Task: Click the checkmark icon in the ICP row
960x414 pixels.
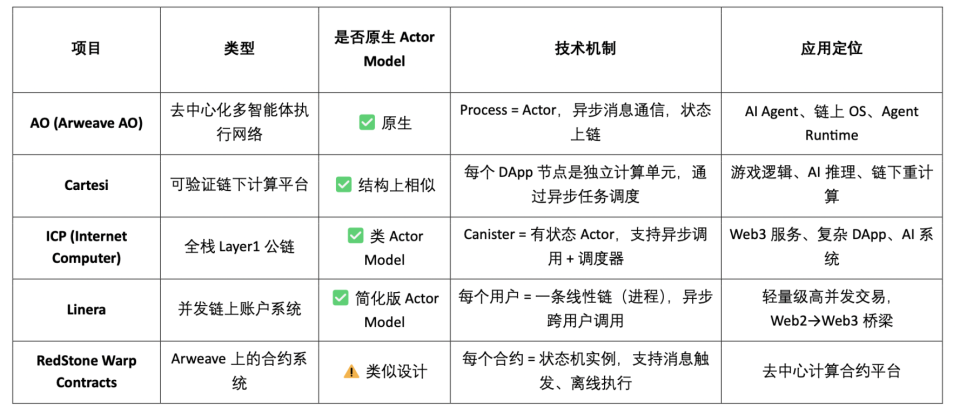Action: point(355,236)
